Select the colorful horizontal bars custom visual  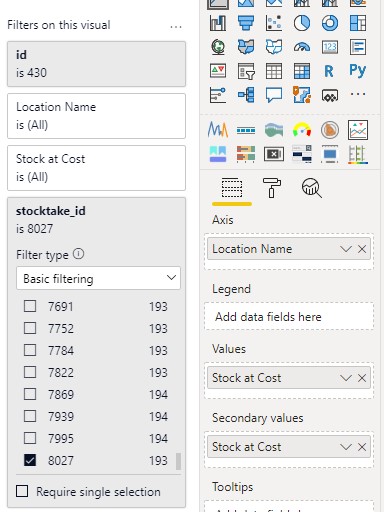[246, 154]
